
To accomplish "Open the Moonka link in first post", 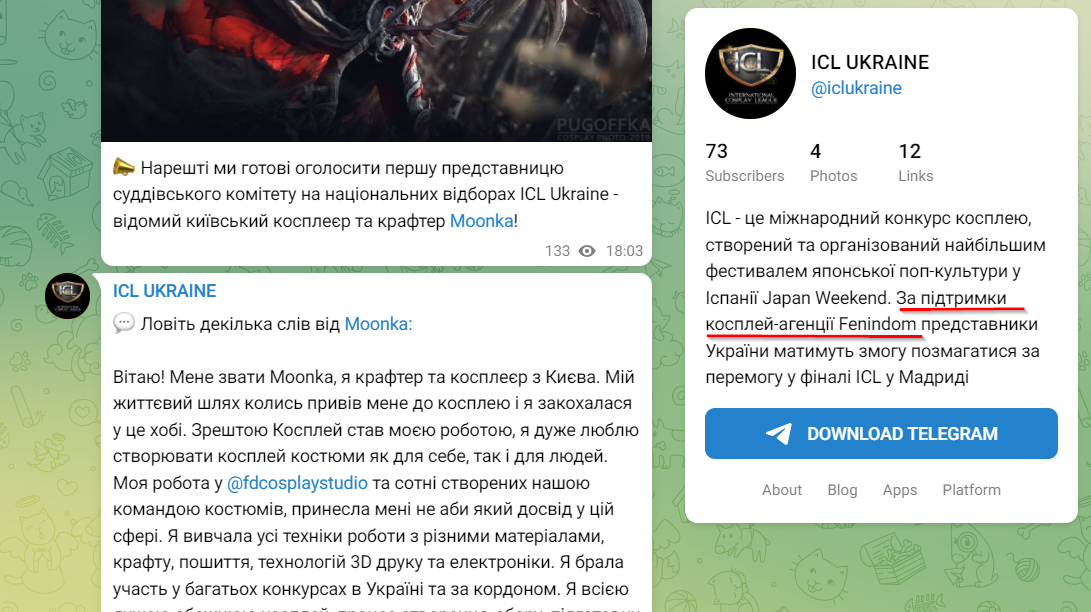I will point(481,221).
